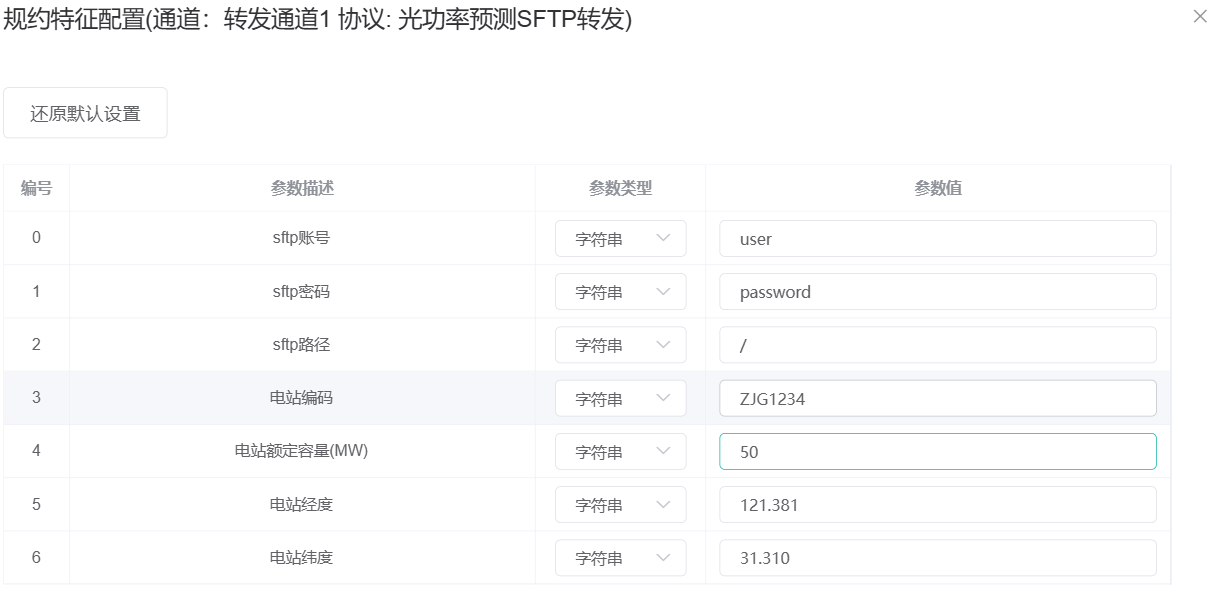
Task: Click the 电站纬度 value field 31.310
Action: click(x=938, y=558)
